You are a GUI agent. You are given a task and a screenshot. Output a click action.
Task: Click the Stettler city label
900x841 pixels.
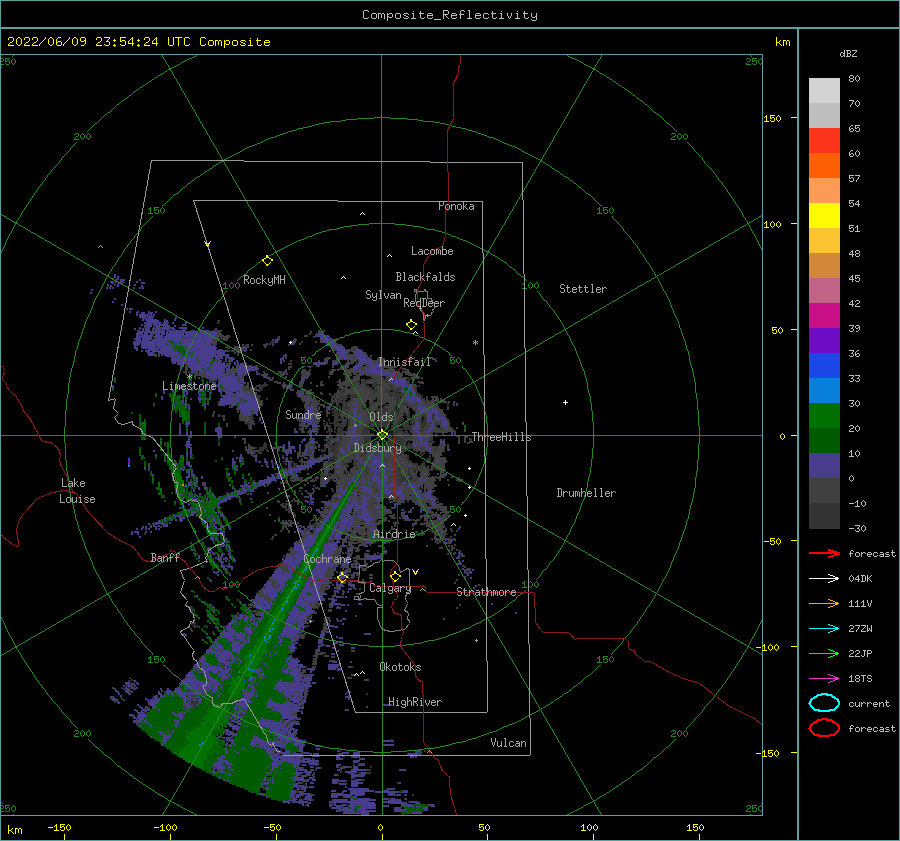pos(583,289)
